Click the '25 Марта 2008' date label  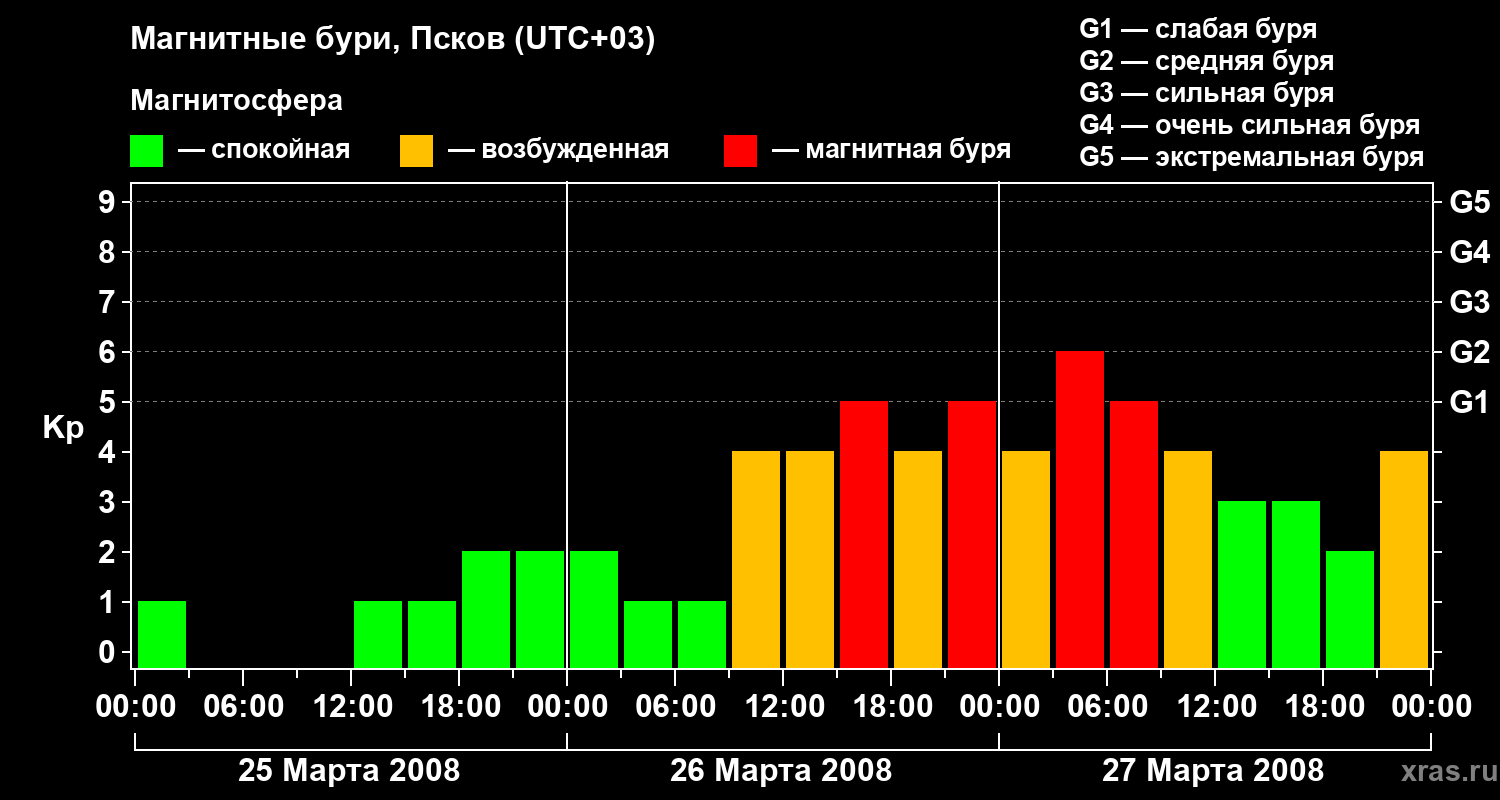coord(349,771)
